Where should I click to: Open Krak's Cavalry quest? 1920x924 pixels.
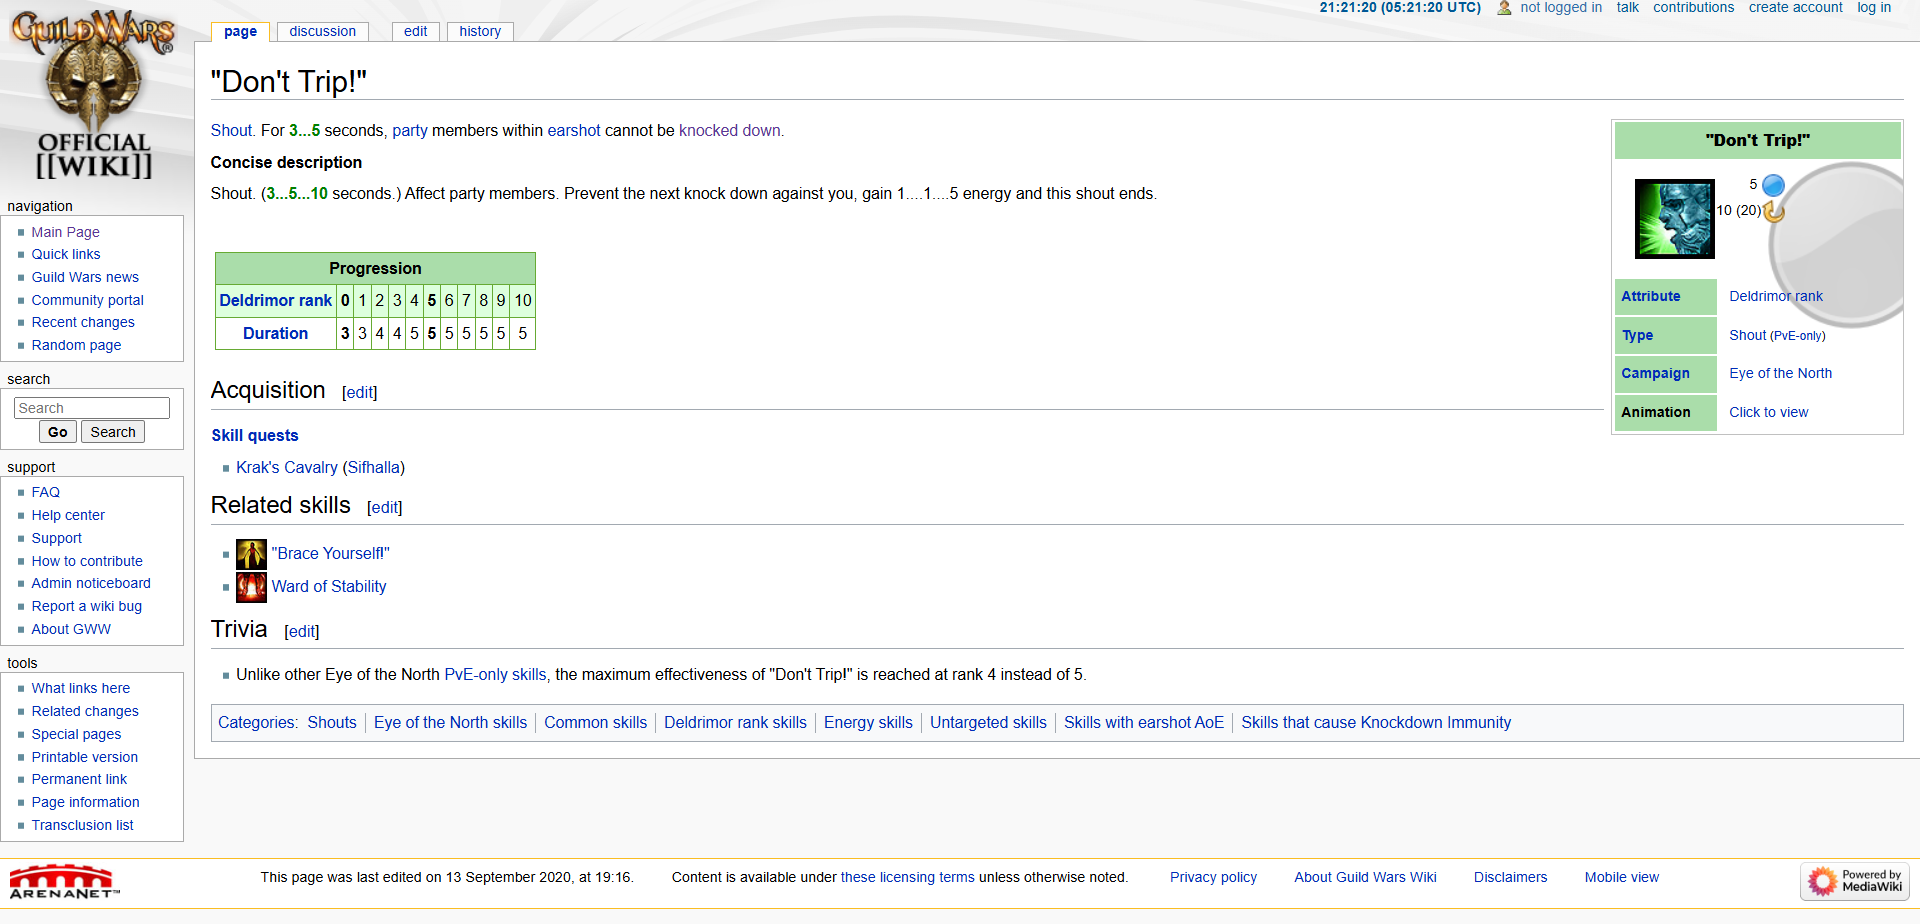coord(287,467)
